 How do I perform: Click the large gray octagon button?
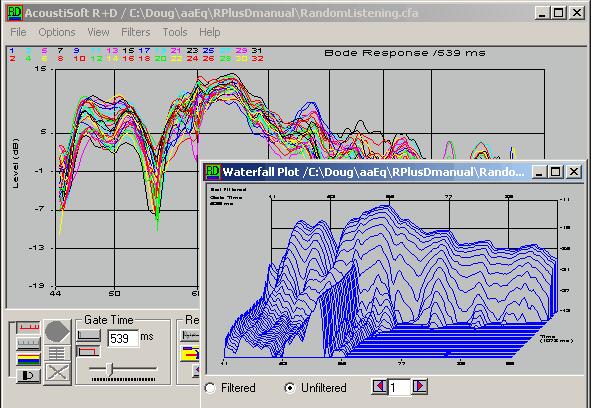[x=57, y=332]
